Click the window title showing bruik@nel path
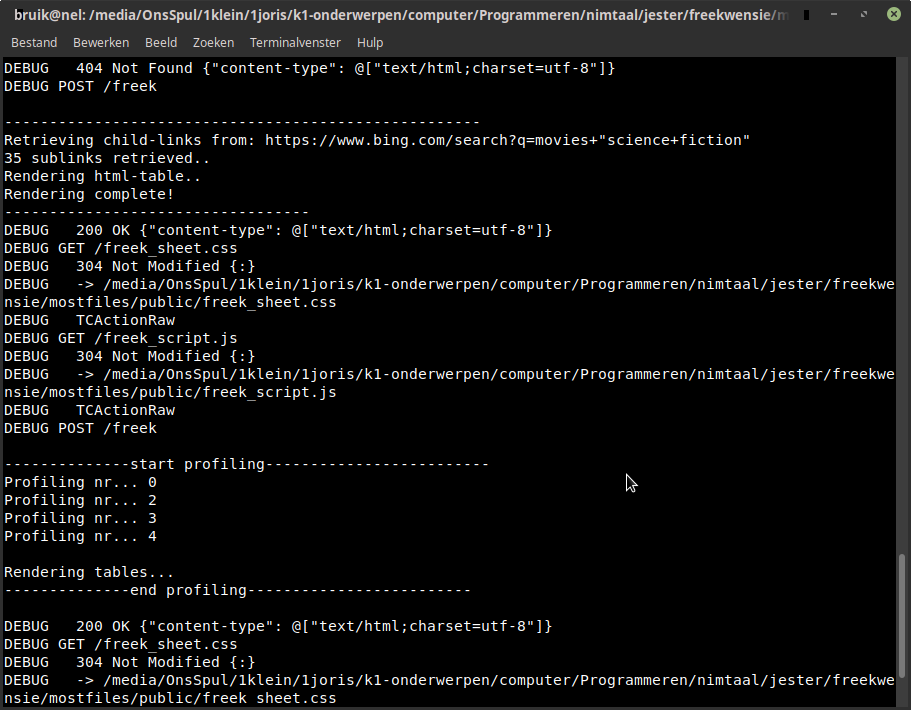This screenshot has width=911, height=710. click(x=401, y=15)
